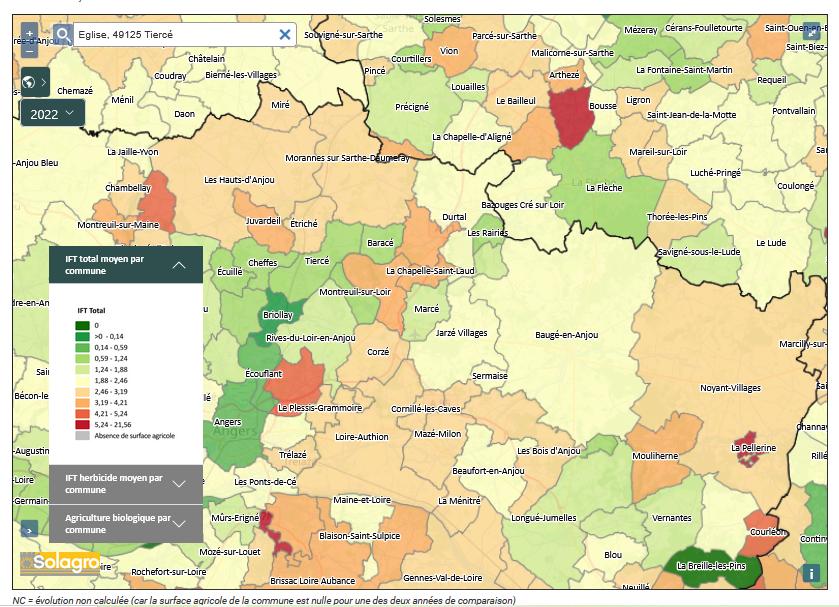
Task: Select the La Flèche commune on the map
Action: point(603,187)
